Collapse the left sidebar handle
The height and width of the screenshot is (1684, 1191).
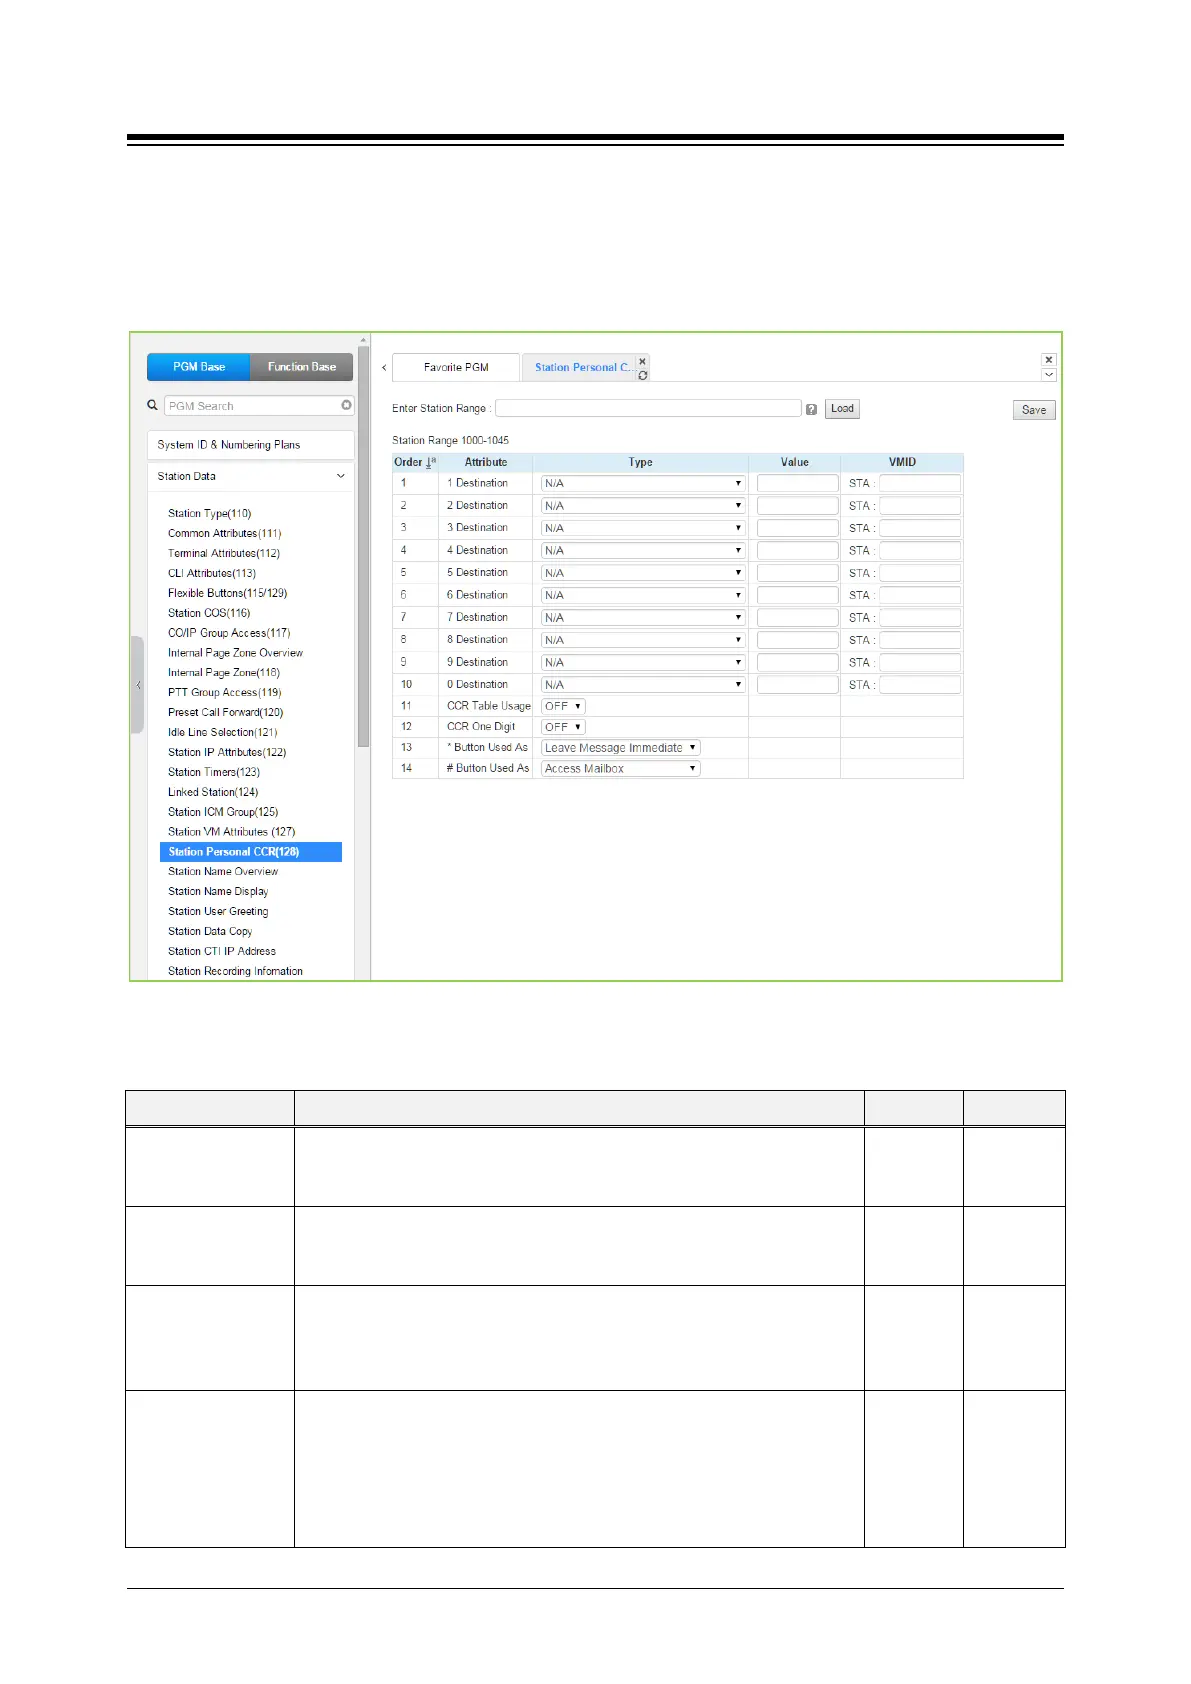pyautogui.click(x=138, y=685)
